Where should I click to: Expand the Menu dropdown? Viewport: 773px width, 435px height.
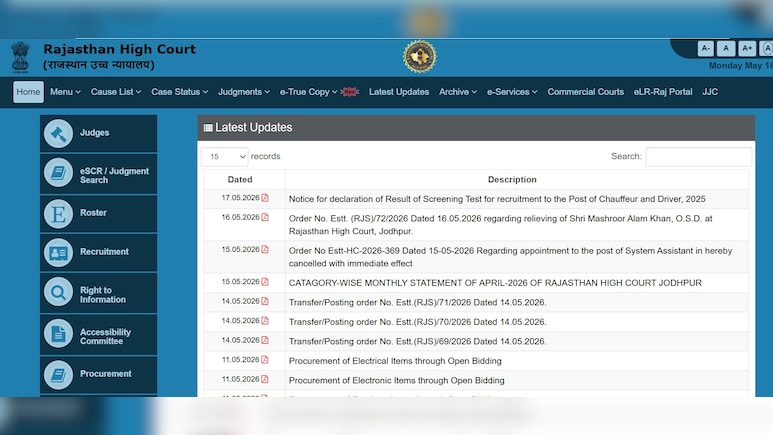tap(65, 92)
